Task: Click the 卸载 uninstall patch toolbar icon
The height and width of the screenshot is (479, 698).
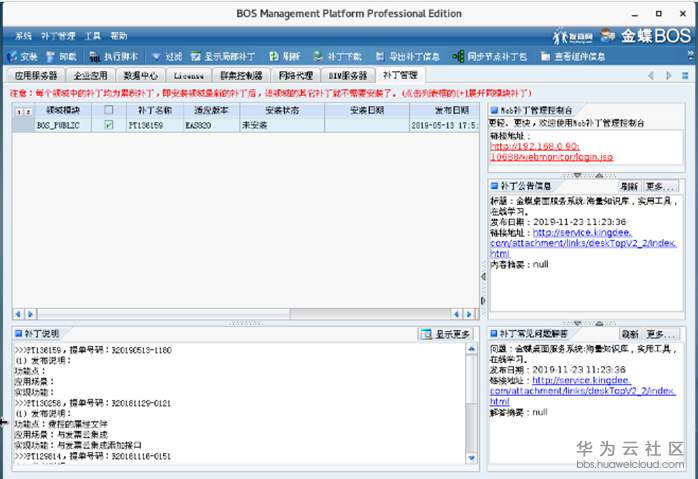Action: pyautogui.click(x=51, y=57)
